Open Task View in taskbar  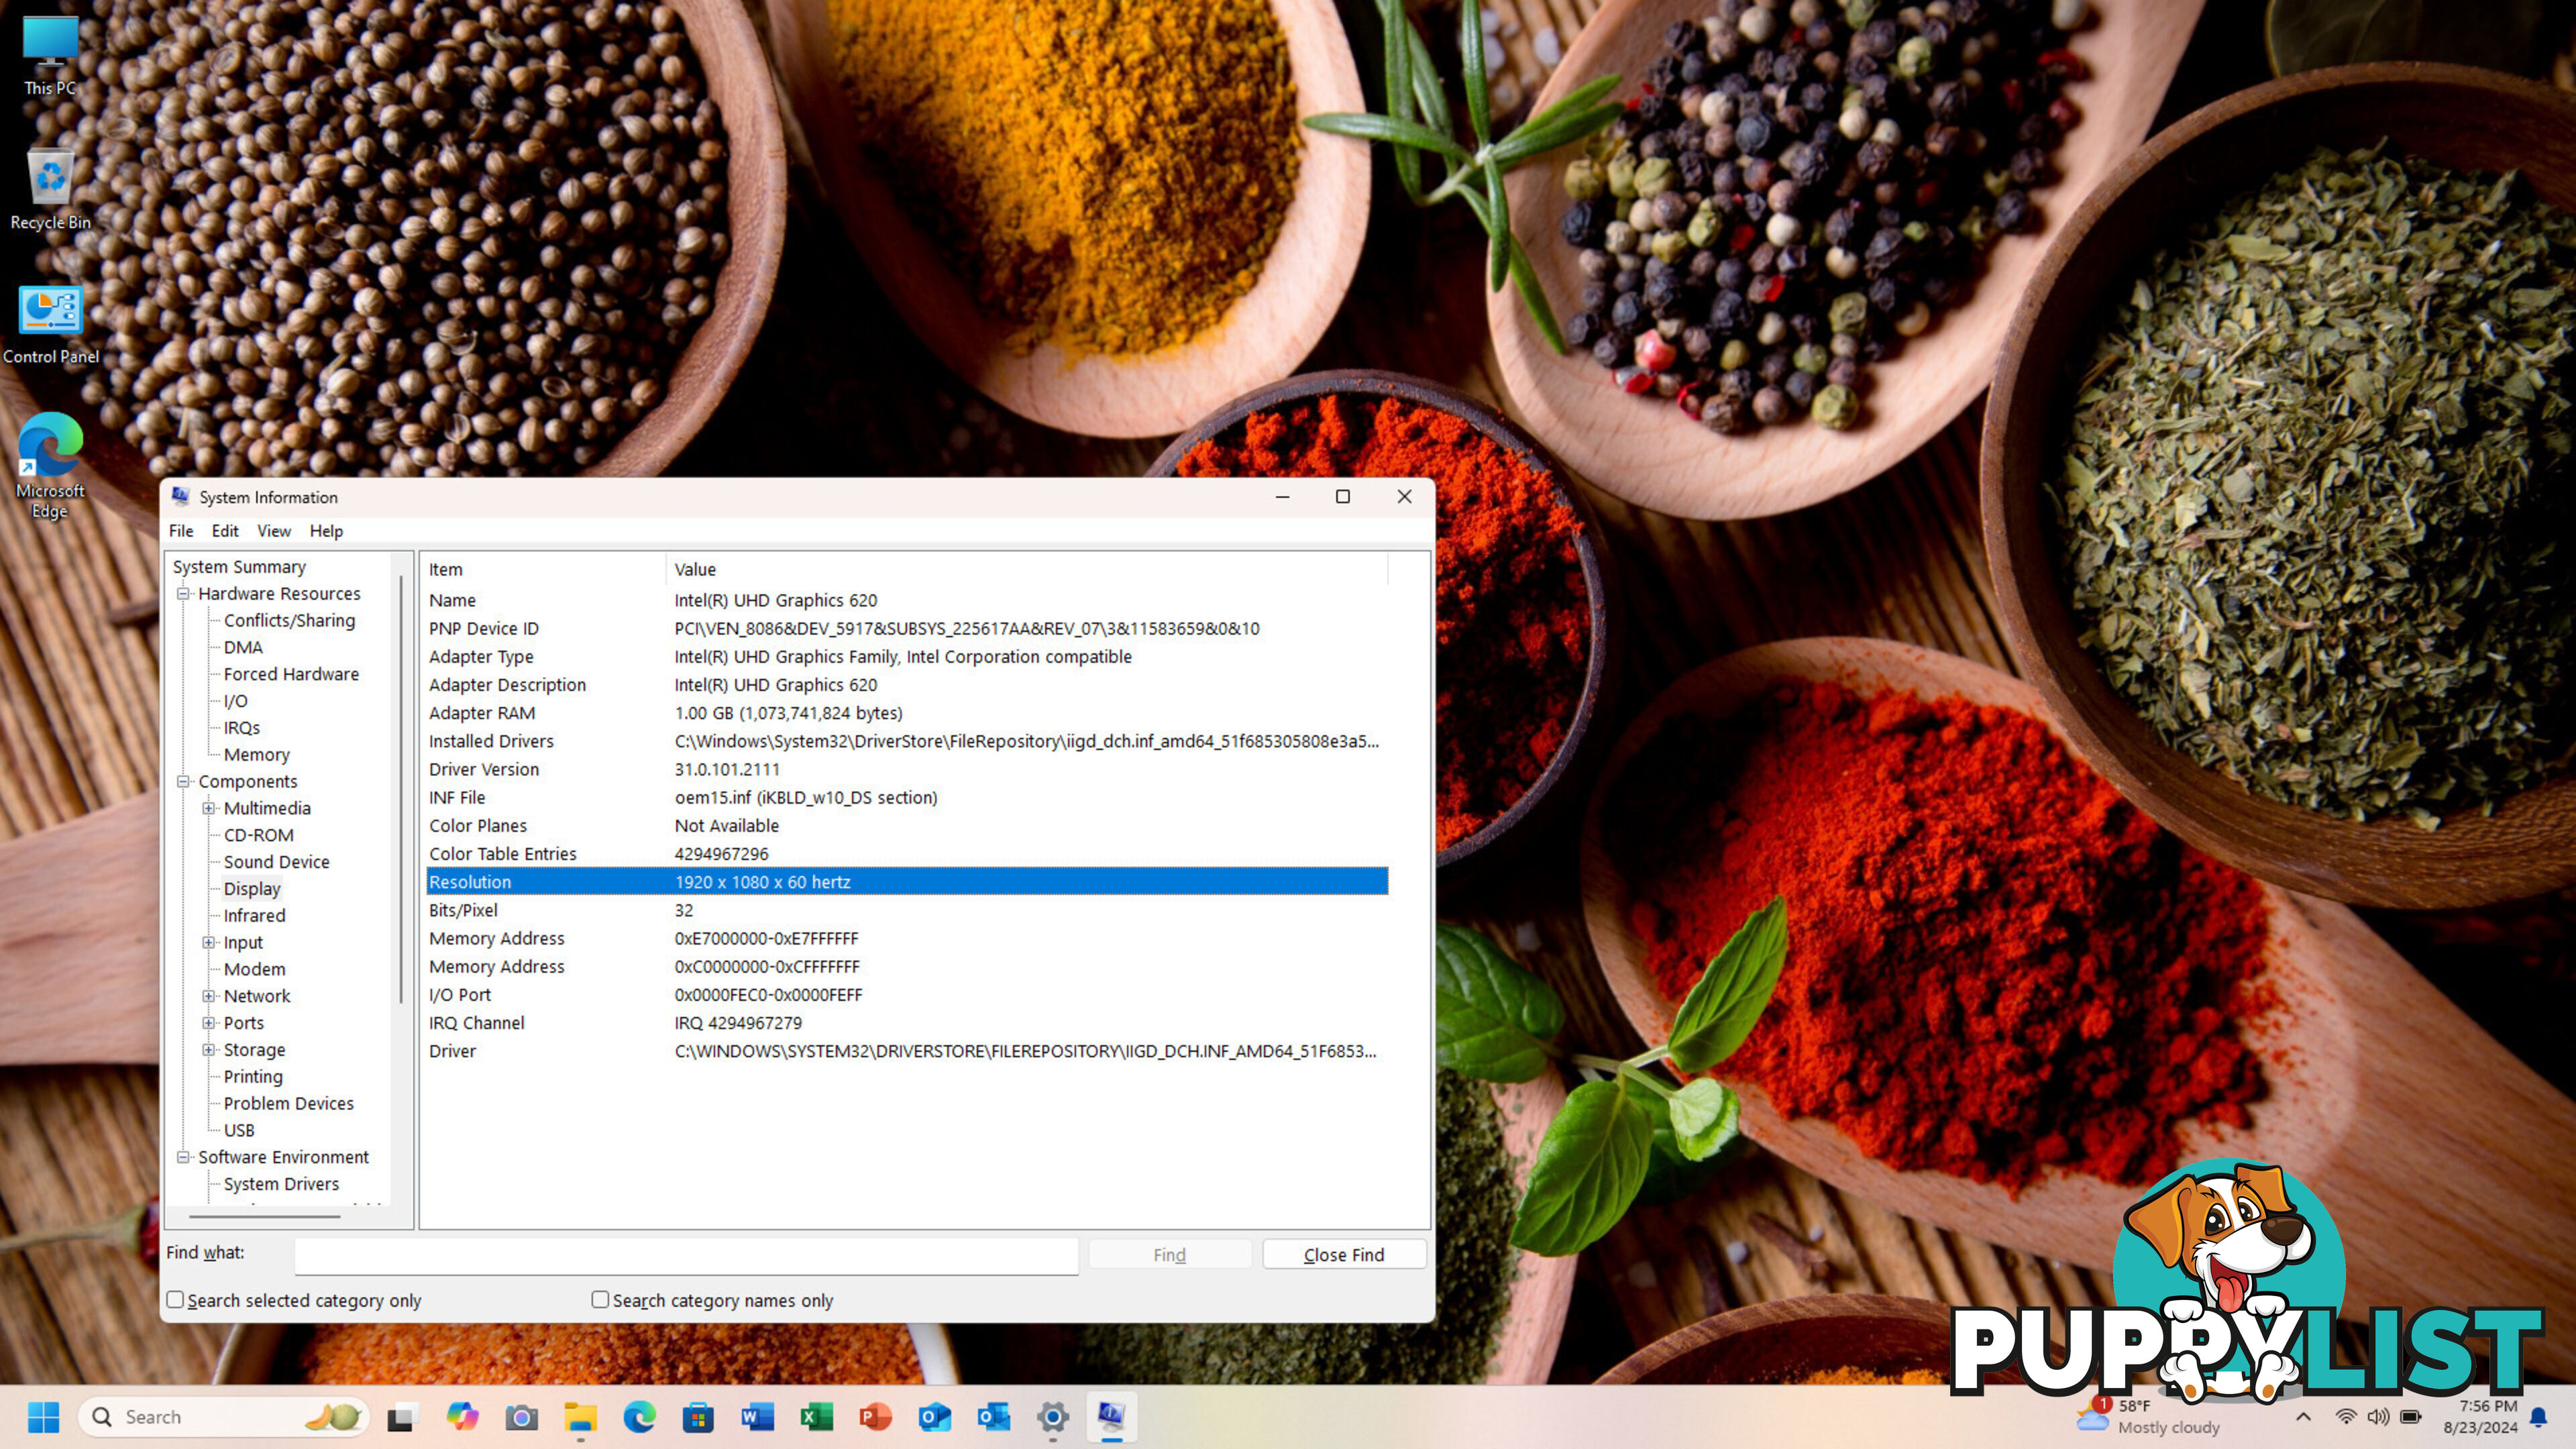click(x=402, y=1417)
